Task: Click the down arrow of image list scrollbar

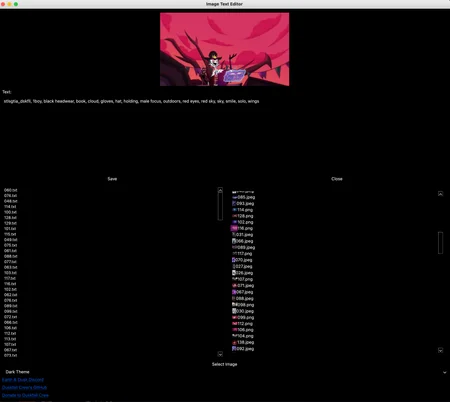Action: (440, 350)
